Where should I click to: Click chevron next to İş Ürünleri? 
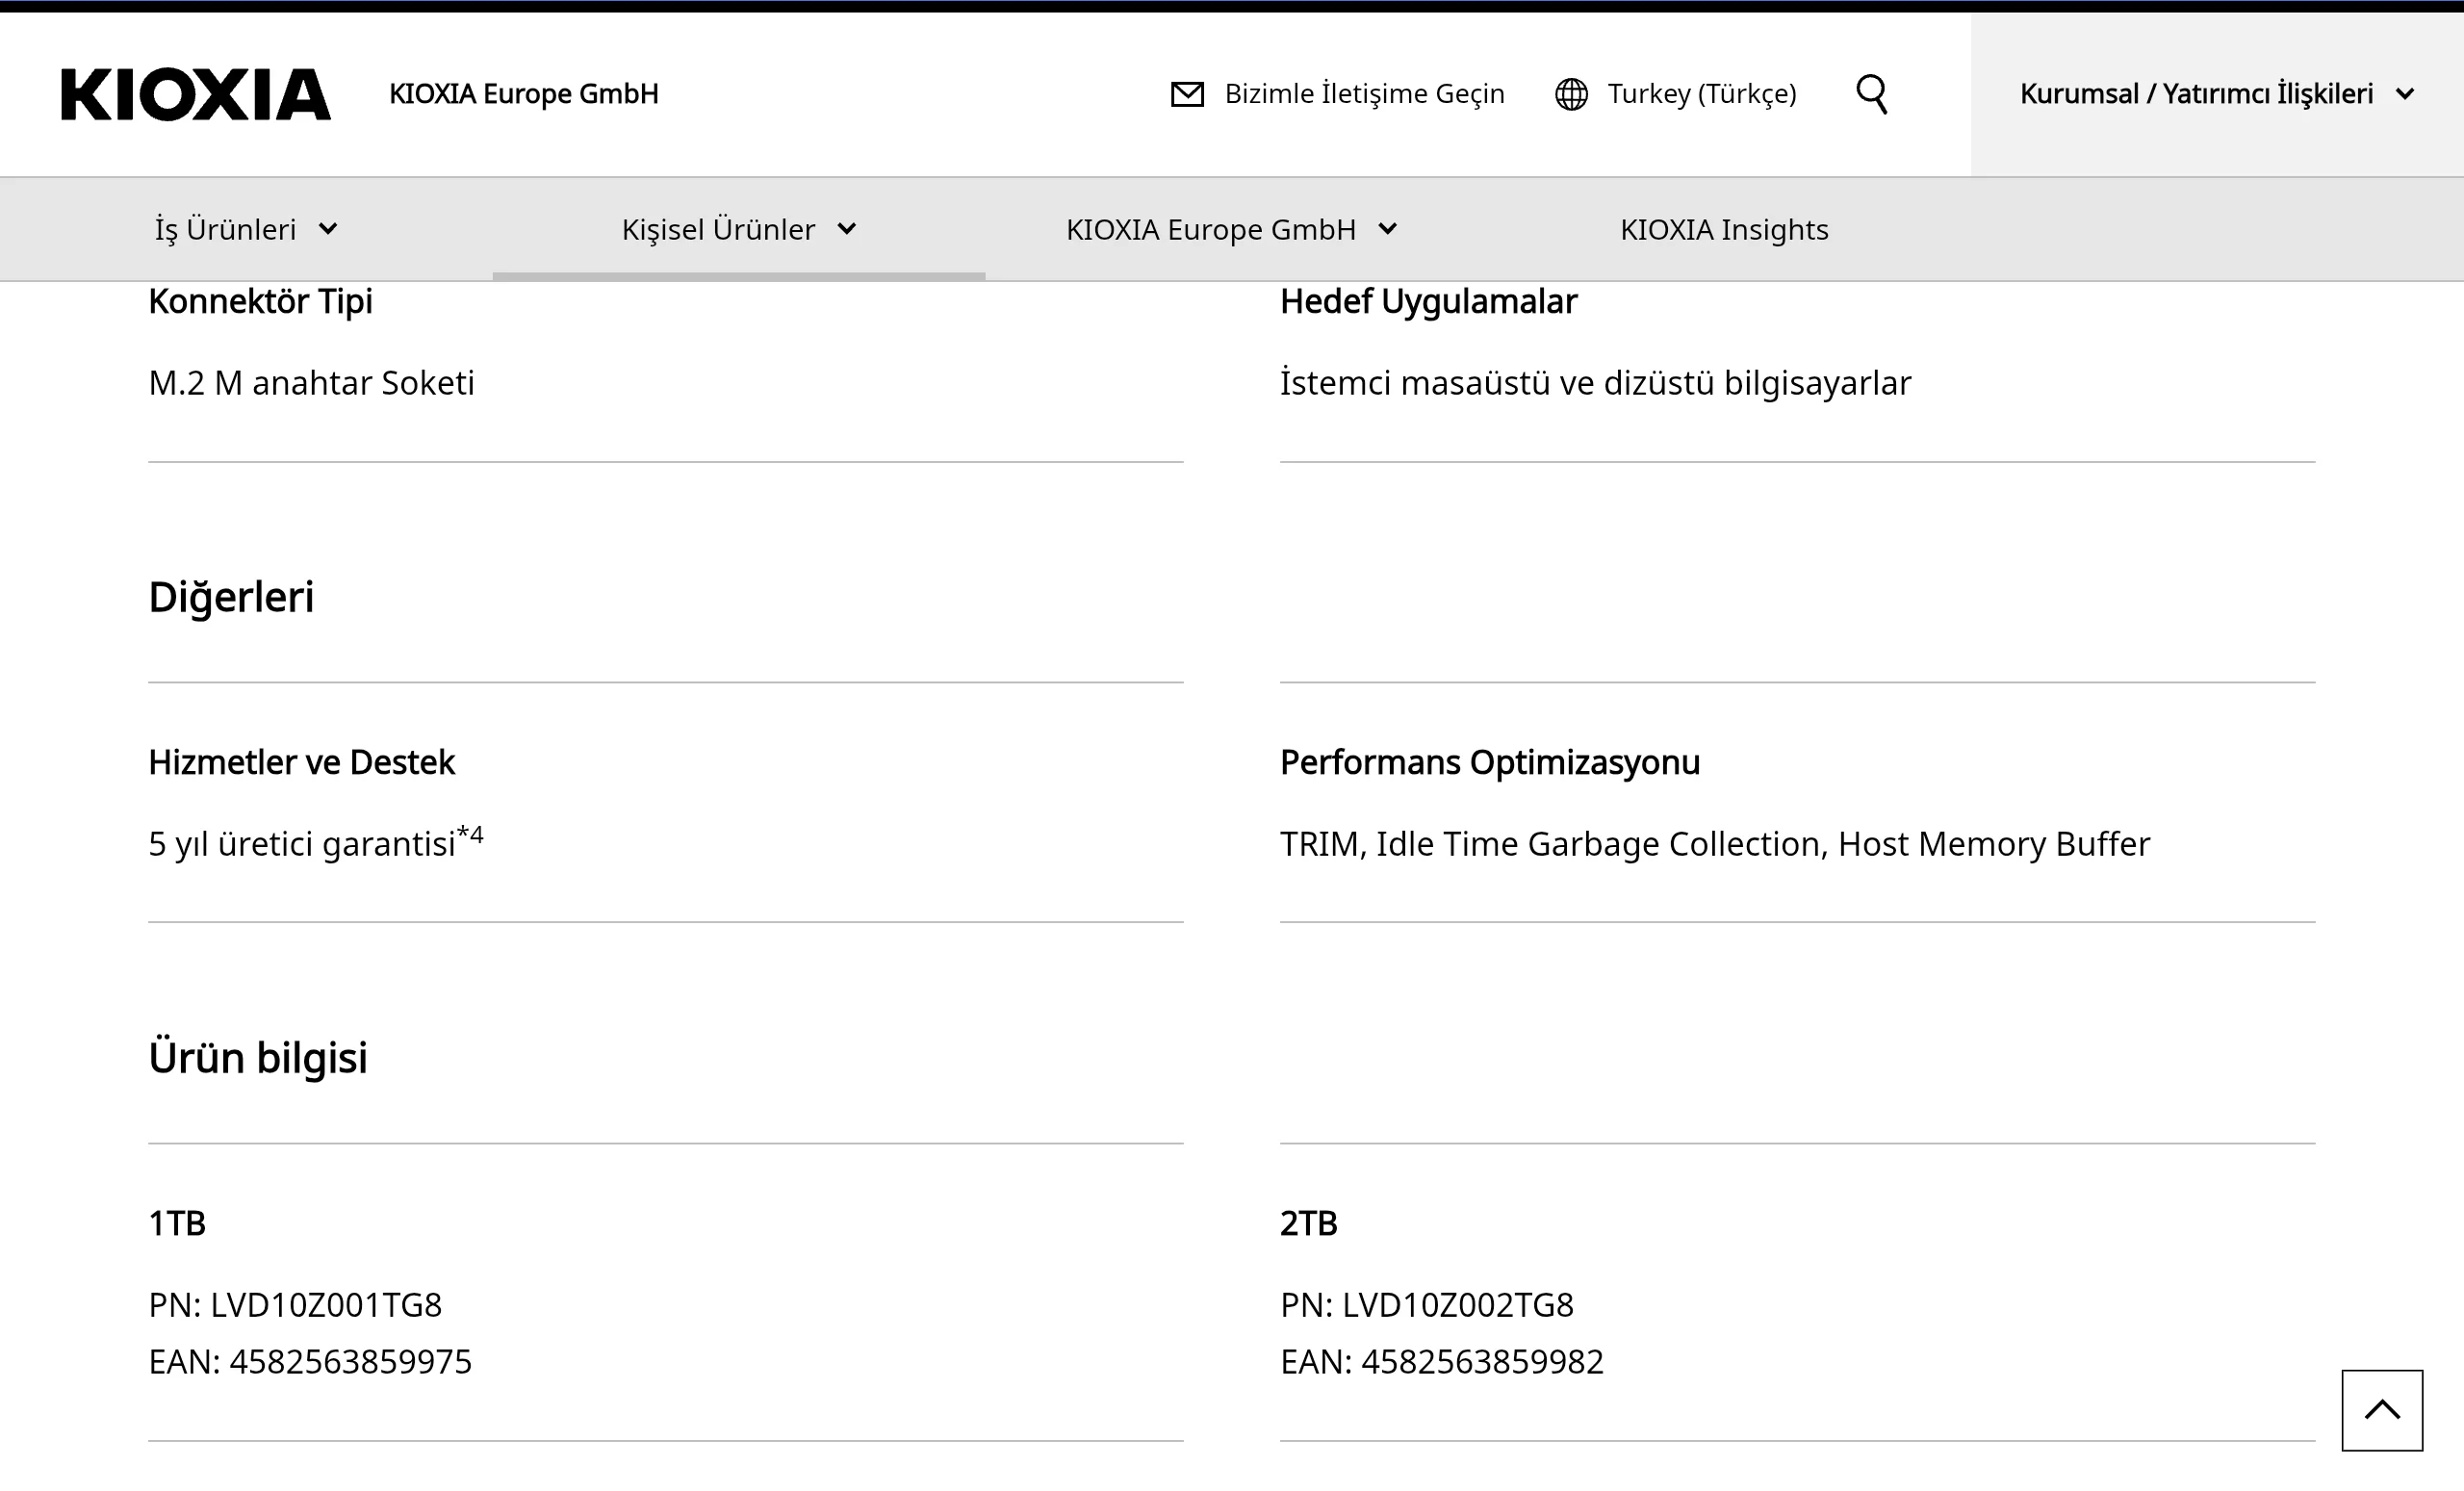point(328,229)
